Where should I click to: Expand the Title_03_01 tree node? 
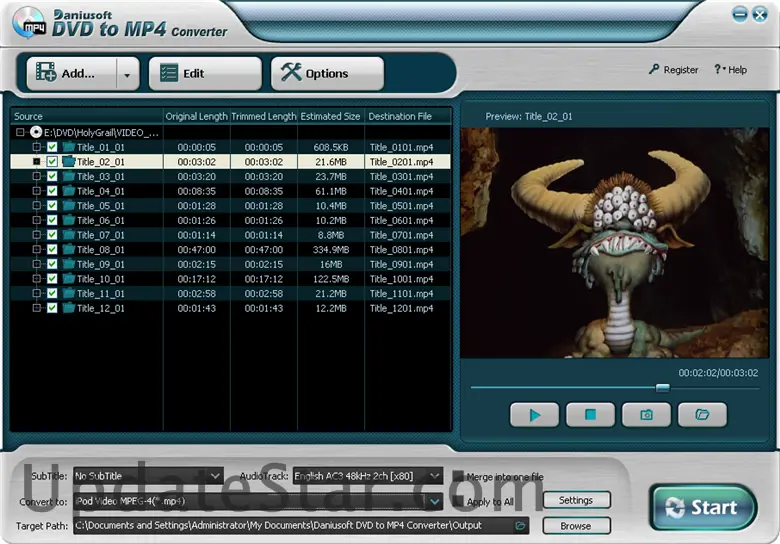point(36,176)
